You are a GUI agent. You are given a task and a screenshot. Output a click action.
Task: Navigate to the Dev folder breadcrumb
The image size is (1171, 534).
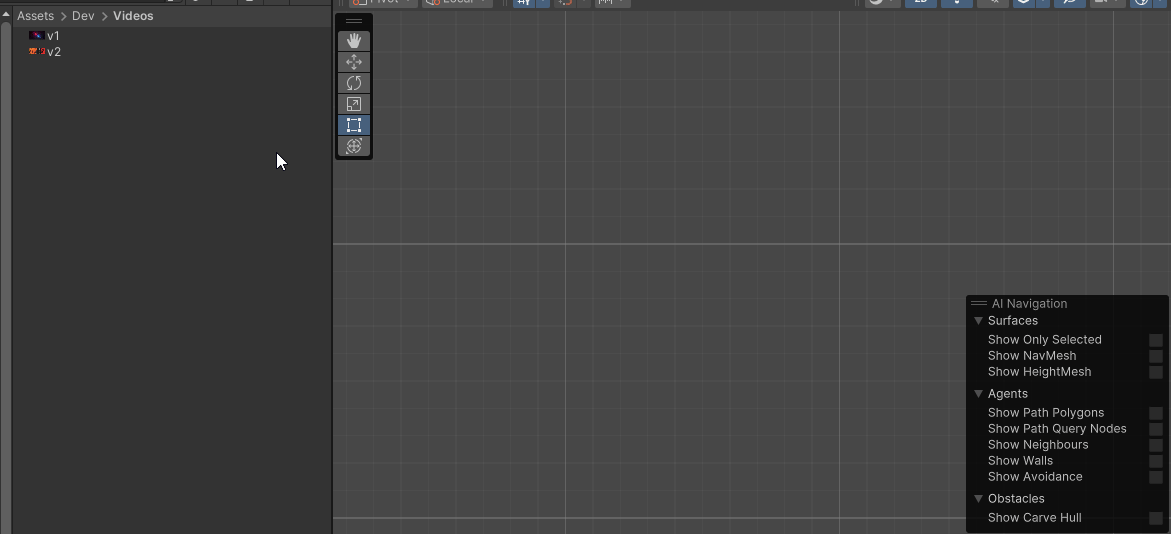83,16
